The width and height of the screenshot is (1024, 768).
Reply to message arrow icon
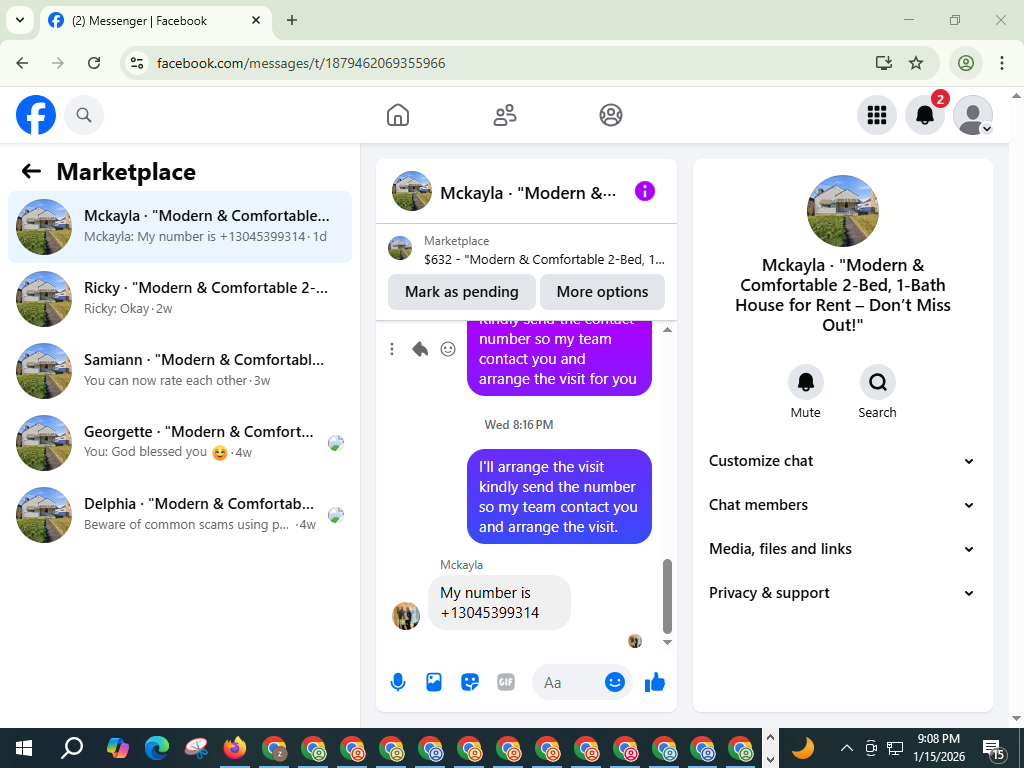coord(420,349)
